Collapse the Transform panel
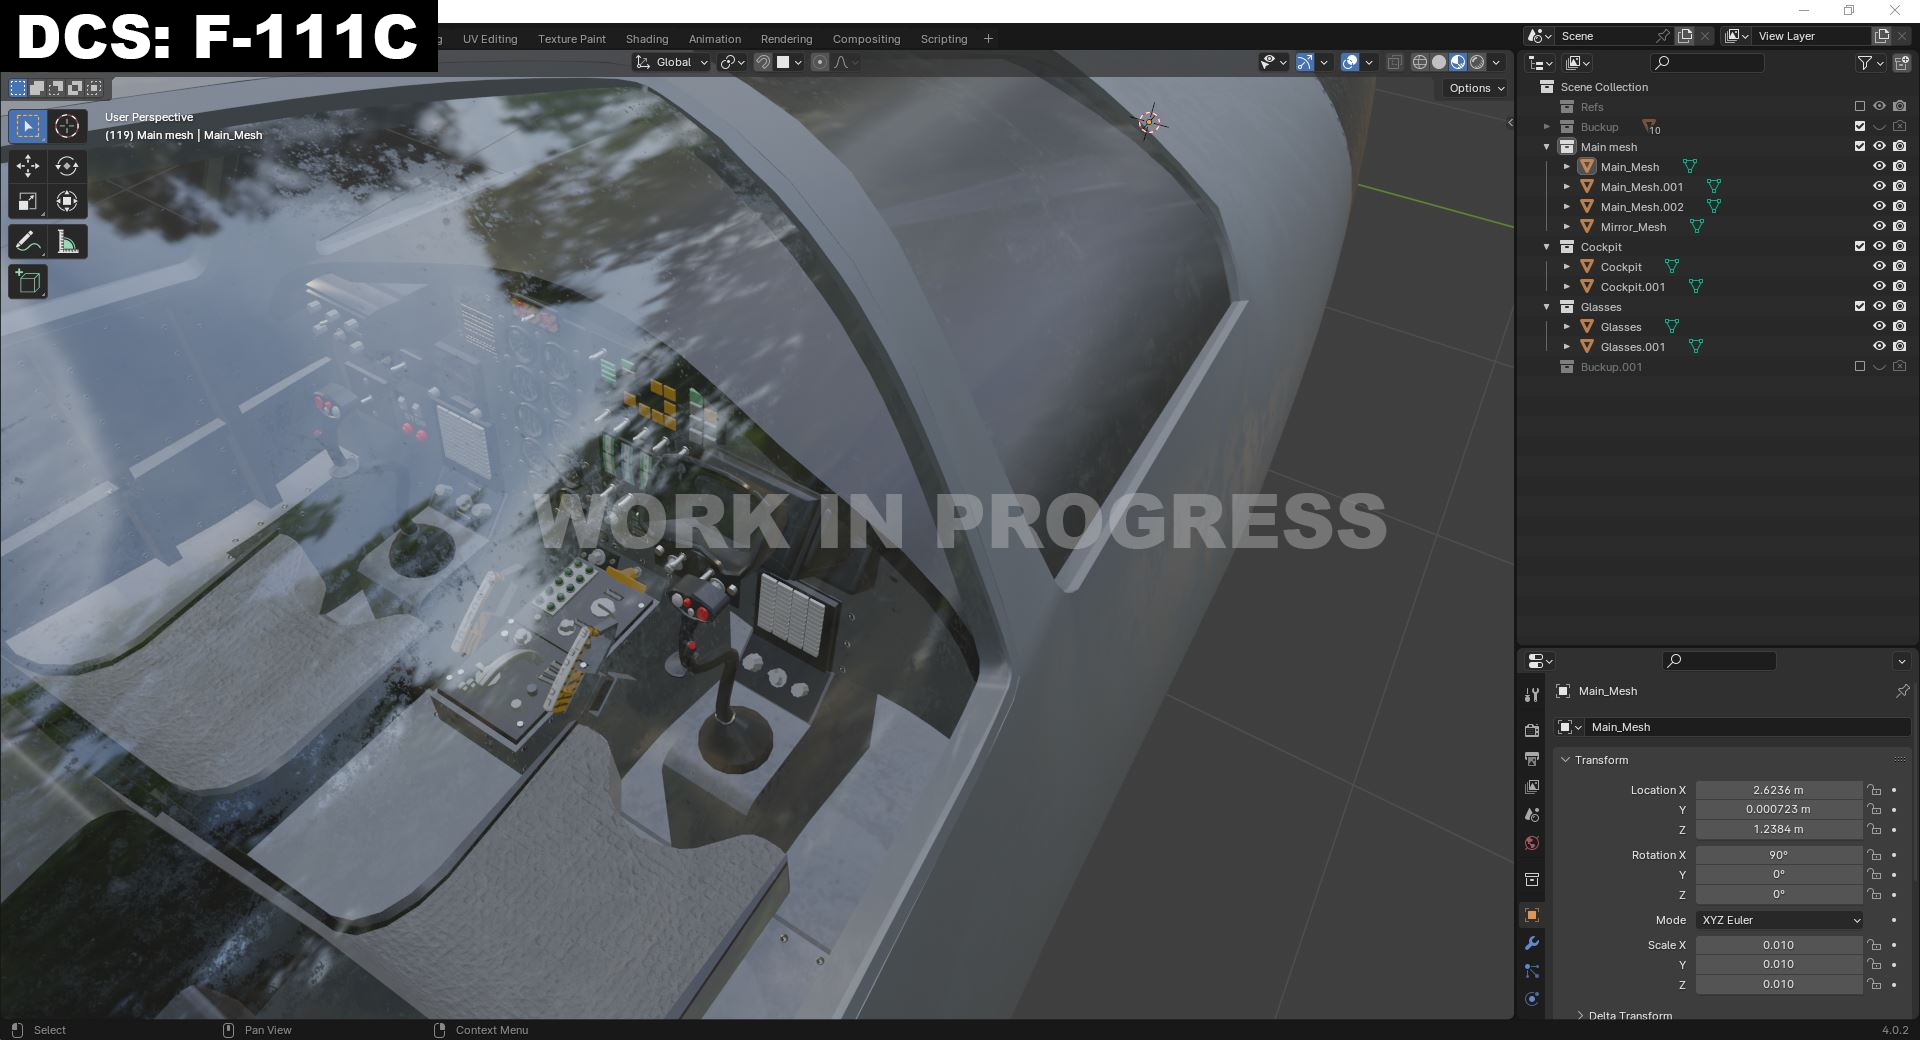 [1566, 760]
